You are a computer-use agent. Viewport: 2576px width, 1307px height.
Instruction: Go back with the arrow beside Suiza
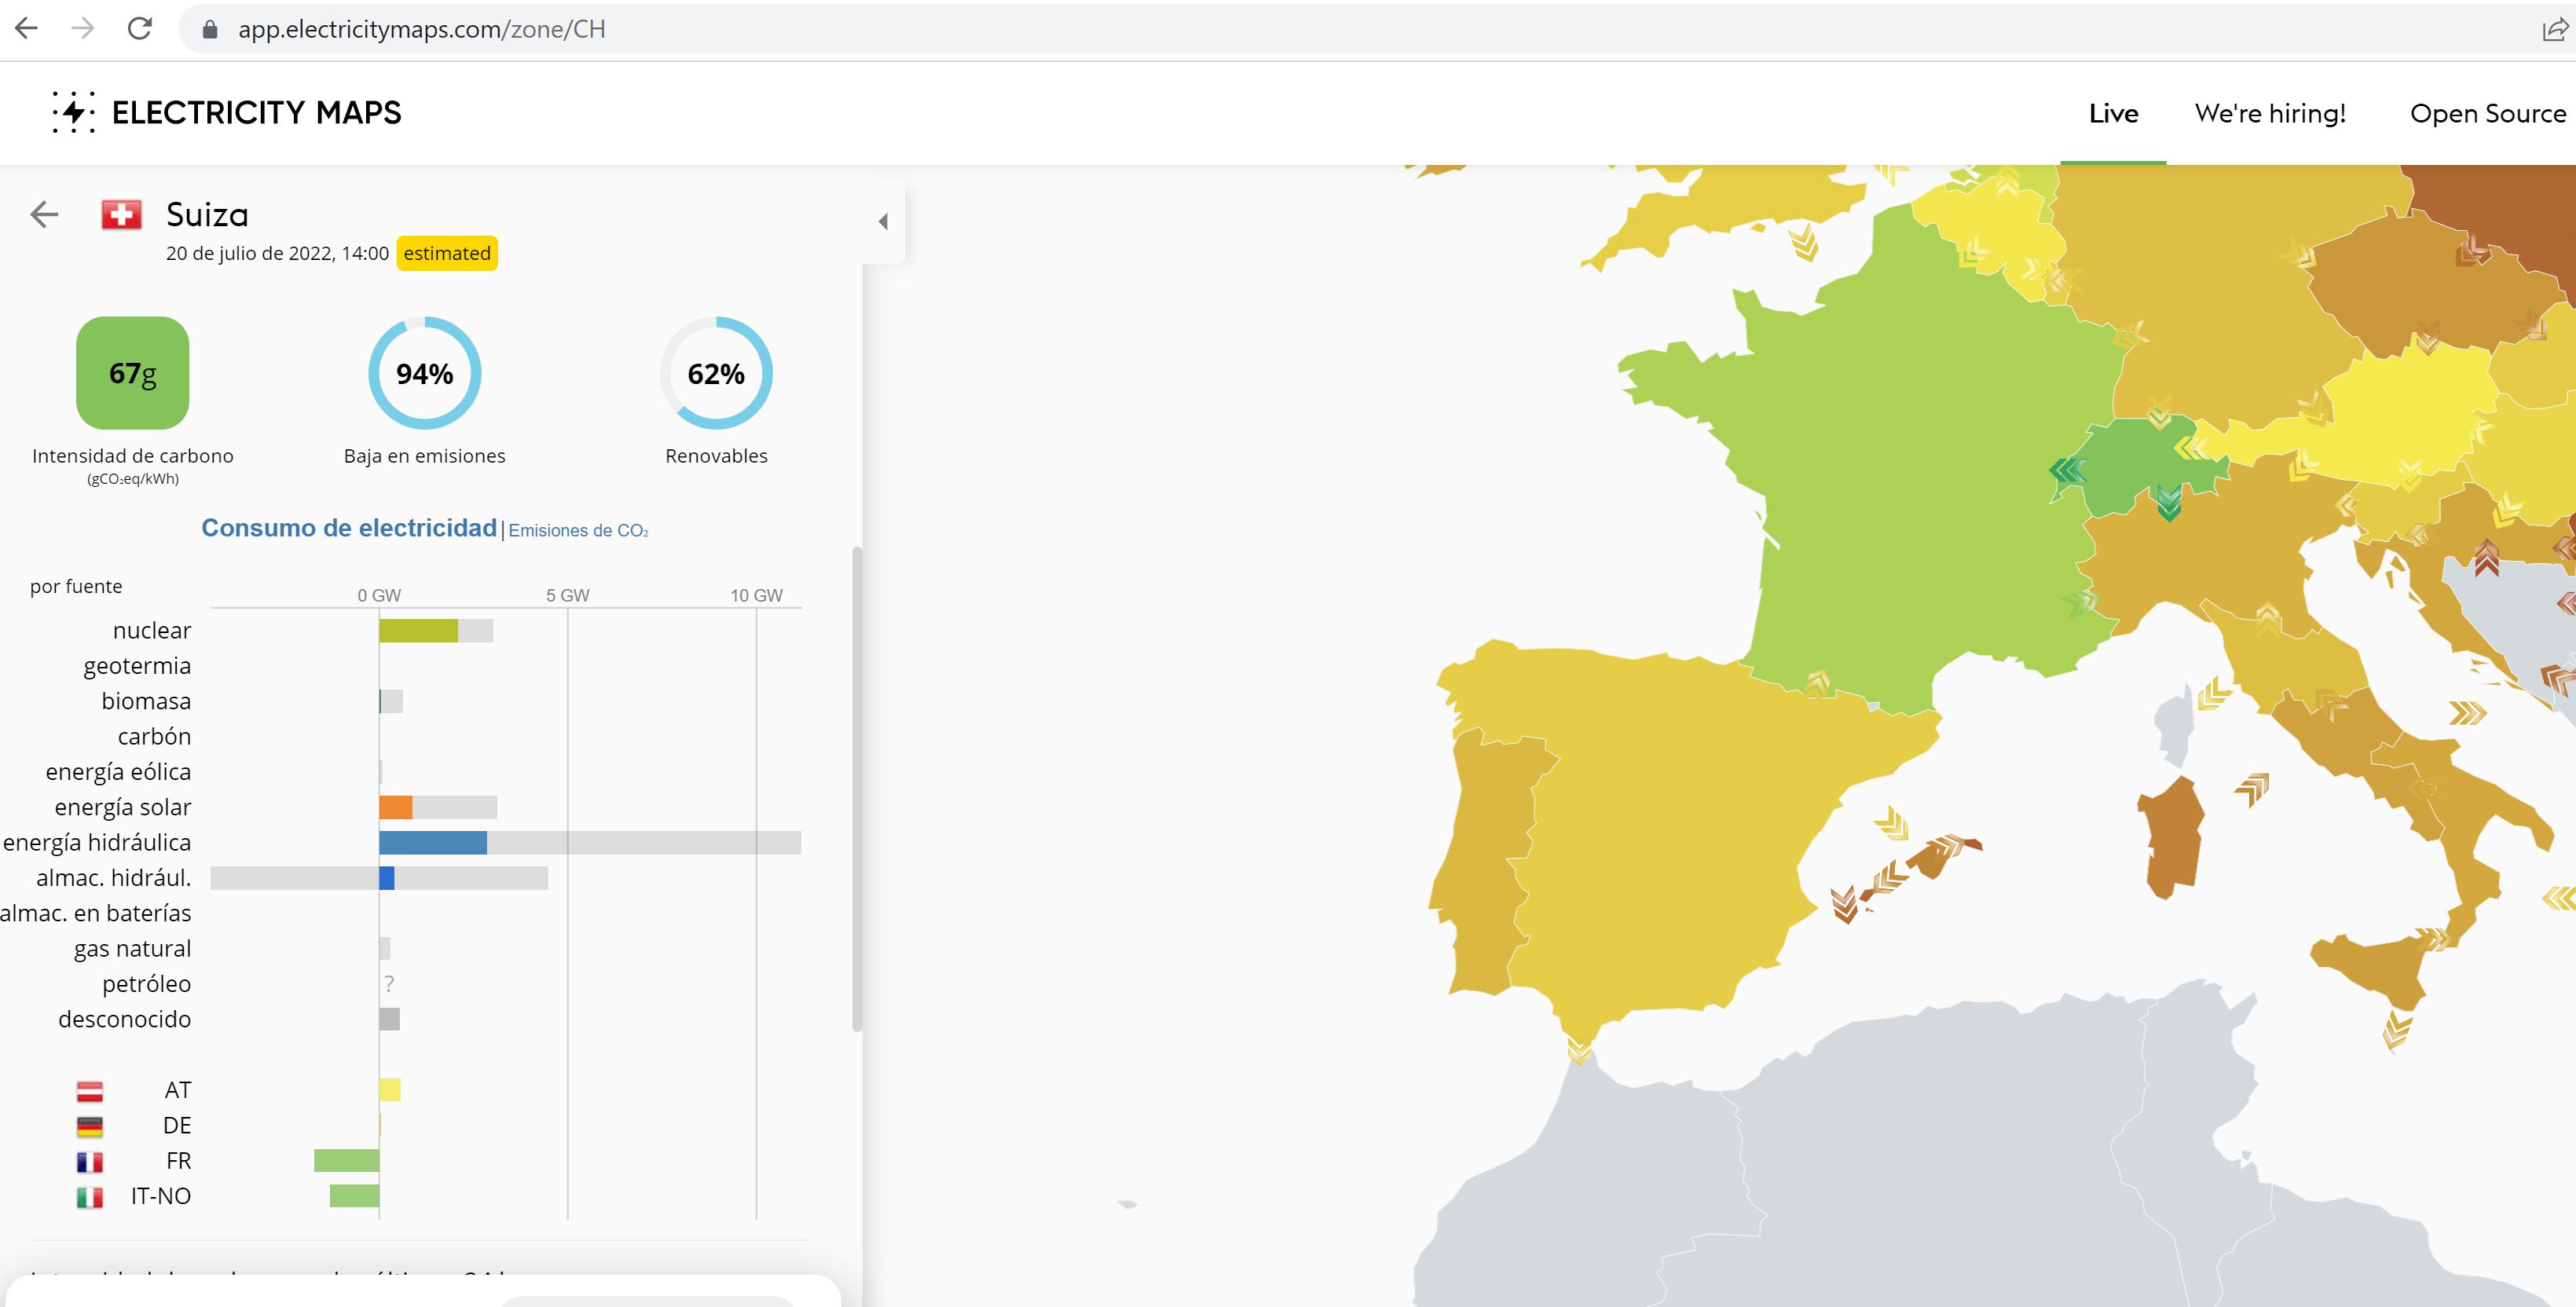coord(44,214)
